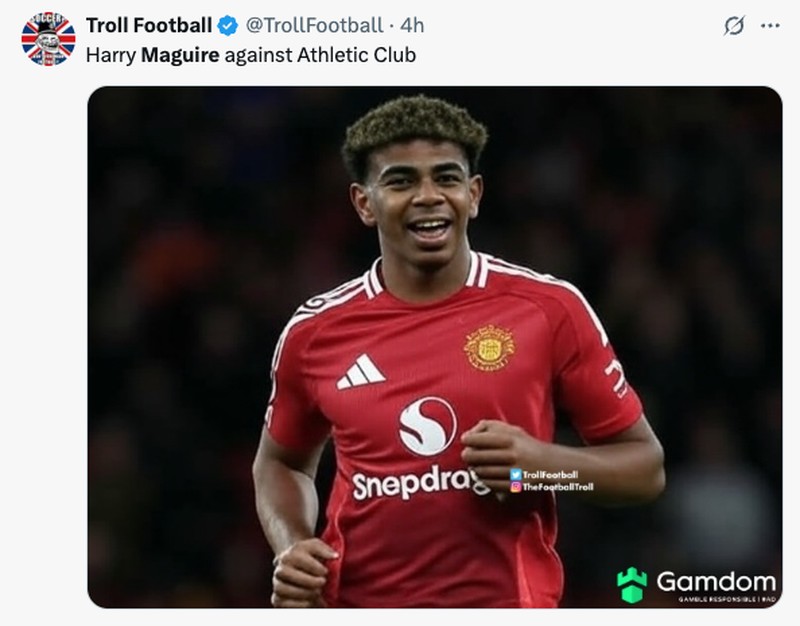Click the Adidas logo on the jersey
The image size is (800, 626).
click(360, 372)
